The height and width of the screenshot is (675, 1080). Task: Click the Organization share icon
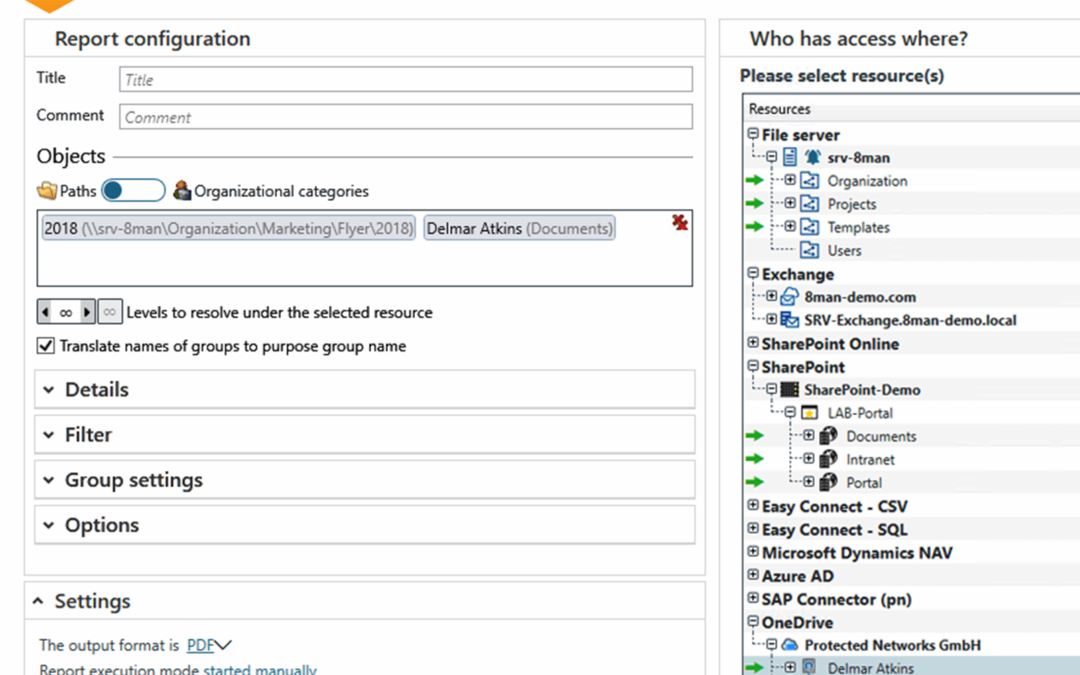pos(810,180)
